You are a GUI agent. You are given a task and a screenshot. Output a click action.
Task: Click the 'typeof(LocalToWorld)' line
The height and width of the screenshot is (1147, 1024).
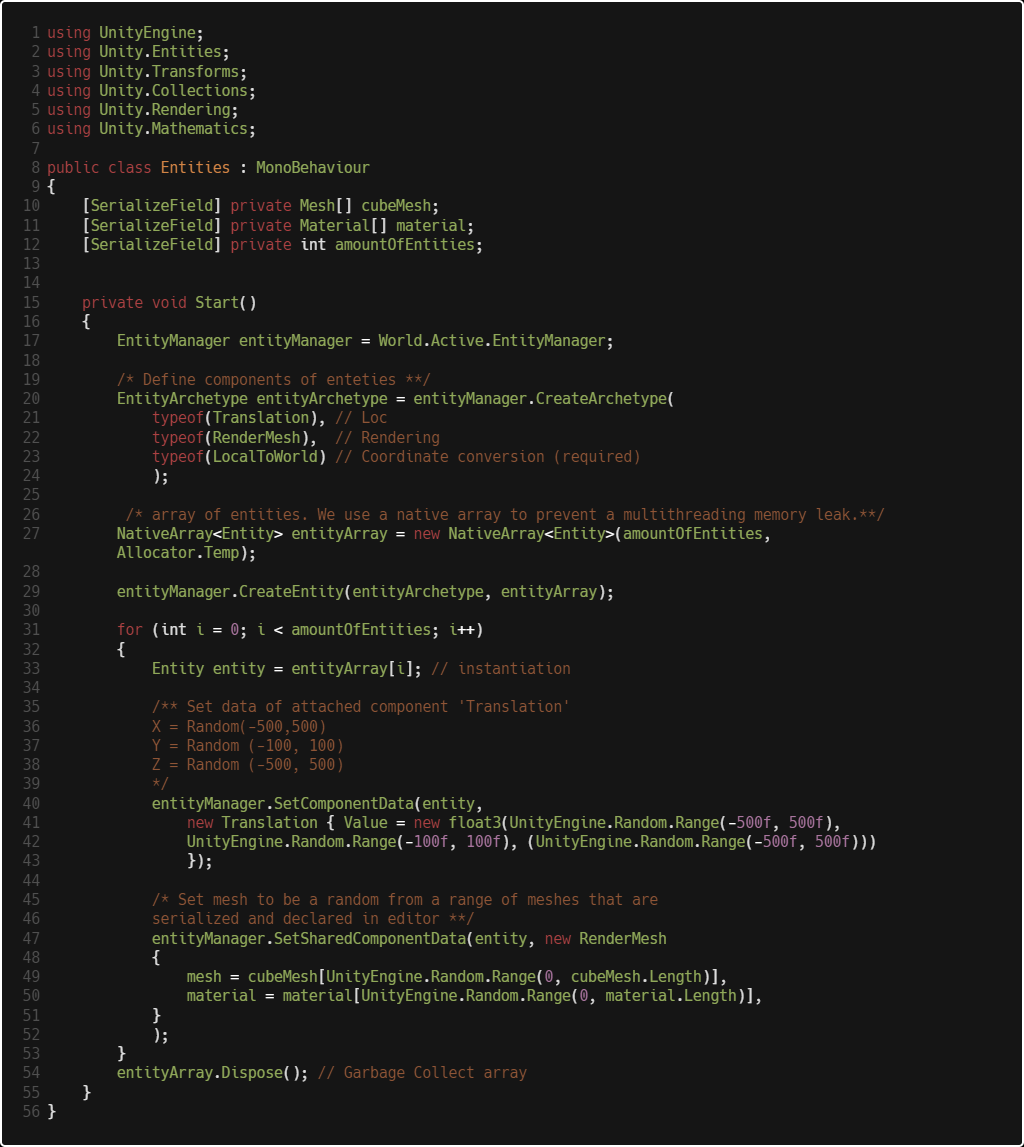[x=238, y=456]
